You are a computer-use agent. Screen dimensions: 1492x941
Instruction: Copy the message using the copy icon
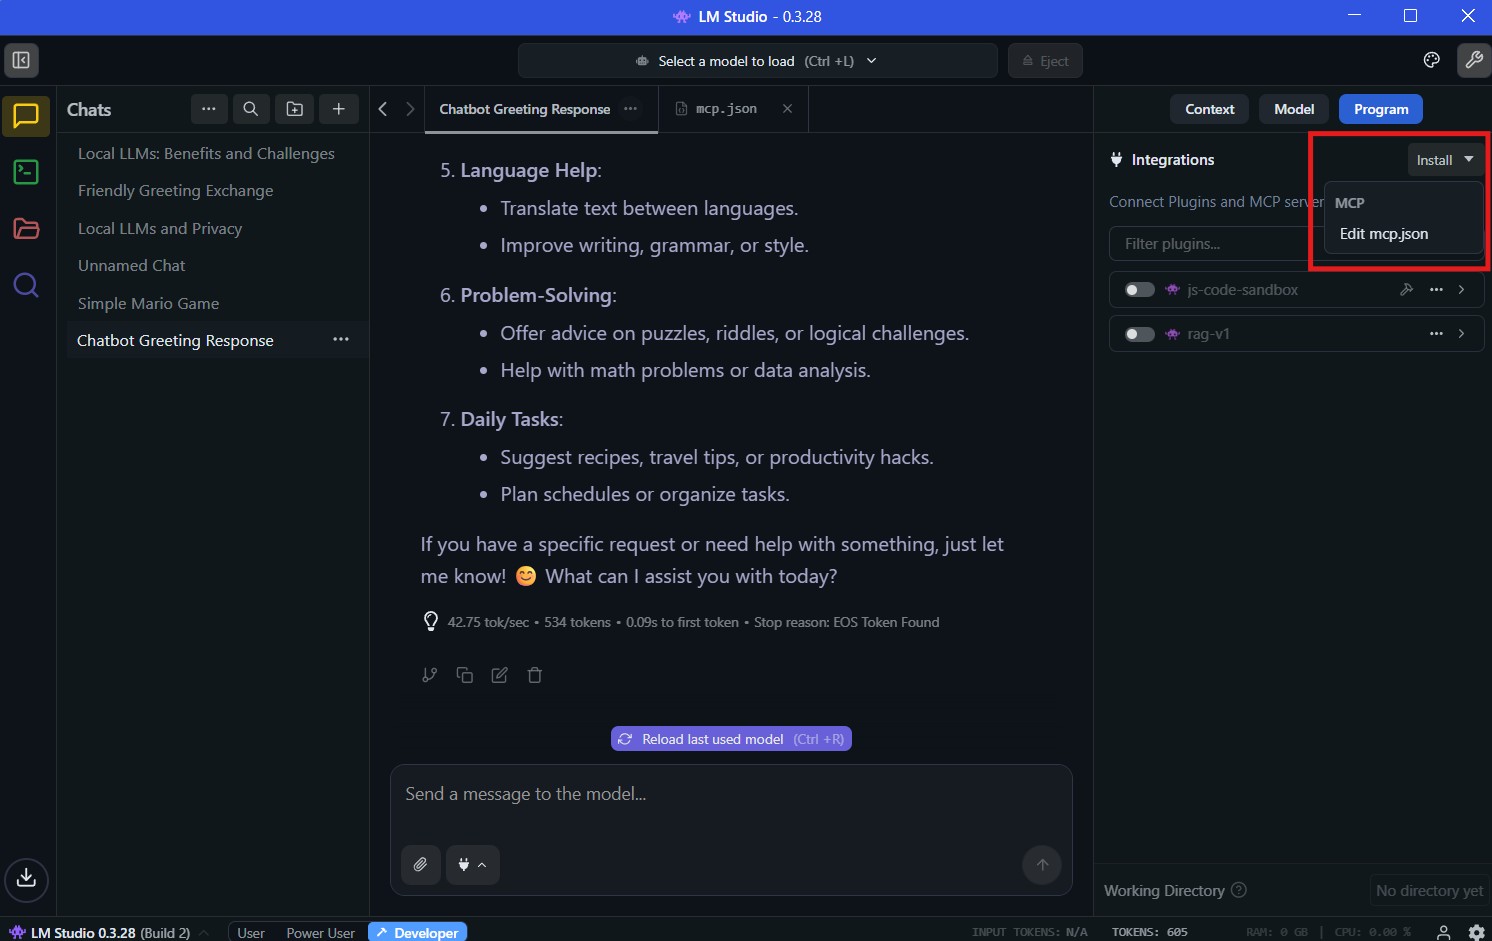click(x=465, y=675)
